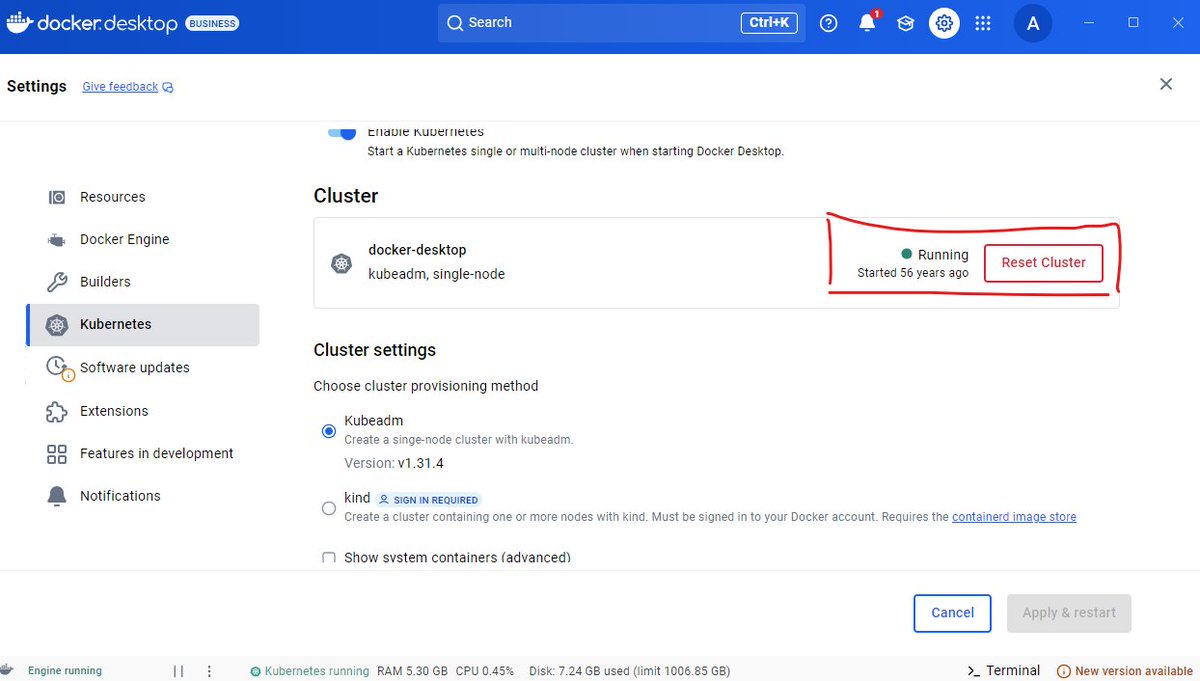Click the Reset Cluster button
The width and height of the screenshot is (1200, 681).
tap(1043, 263)
